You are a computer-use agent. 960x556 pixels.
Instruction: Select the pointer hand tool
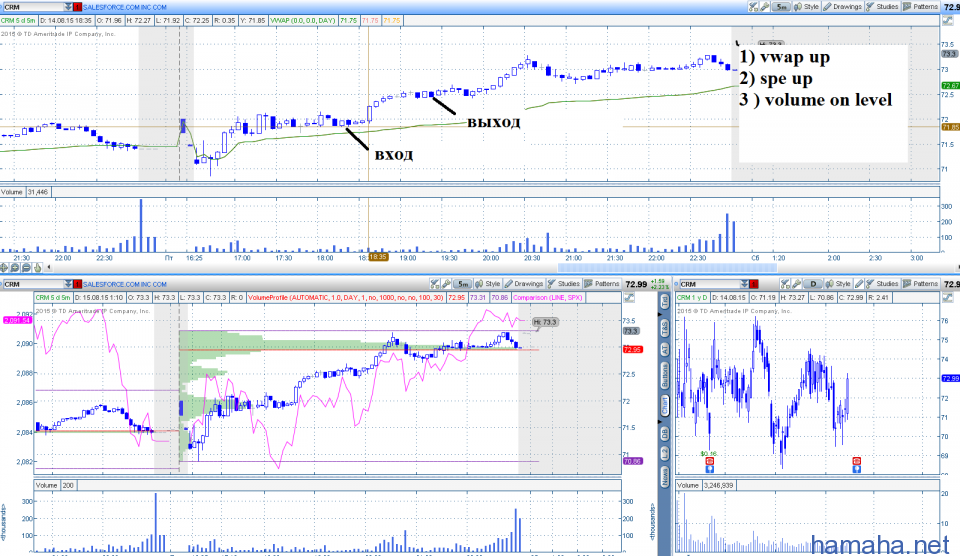(x=37, y=268)
